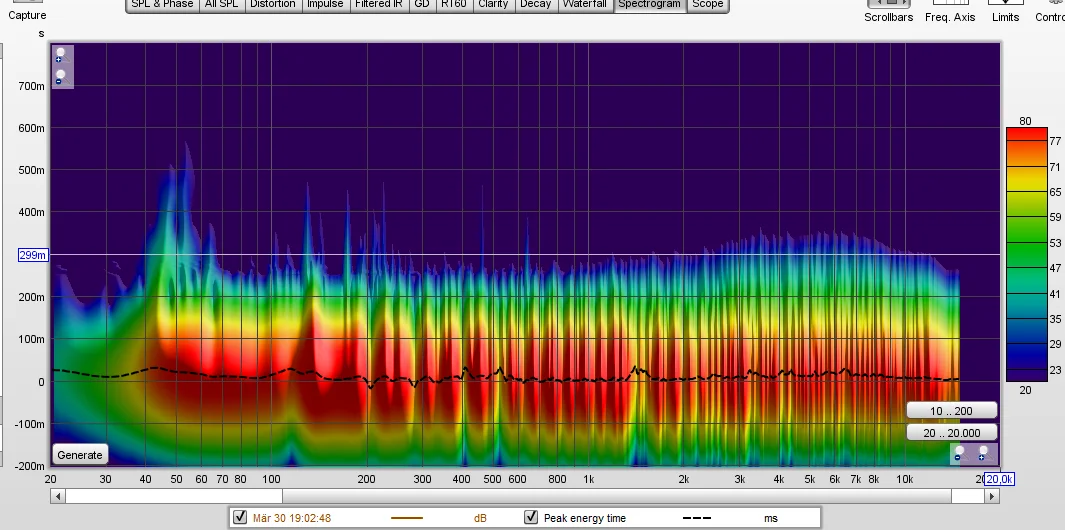This screenshot has width=1065, height=530.
Task: Click the Peak energy time label
Action: coord(585,518)
